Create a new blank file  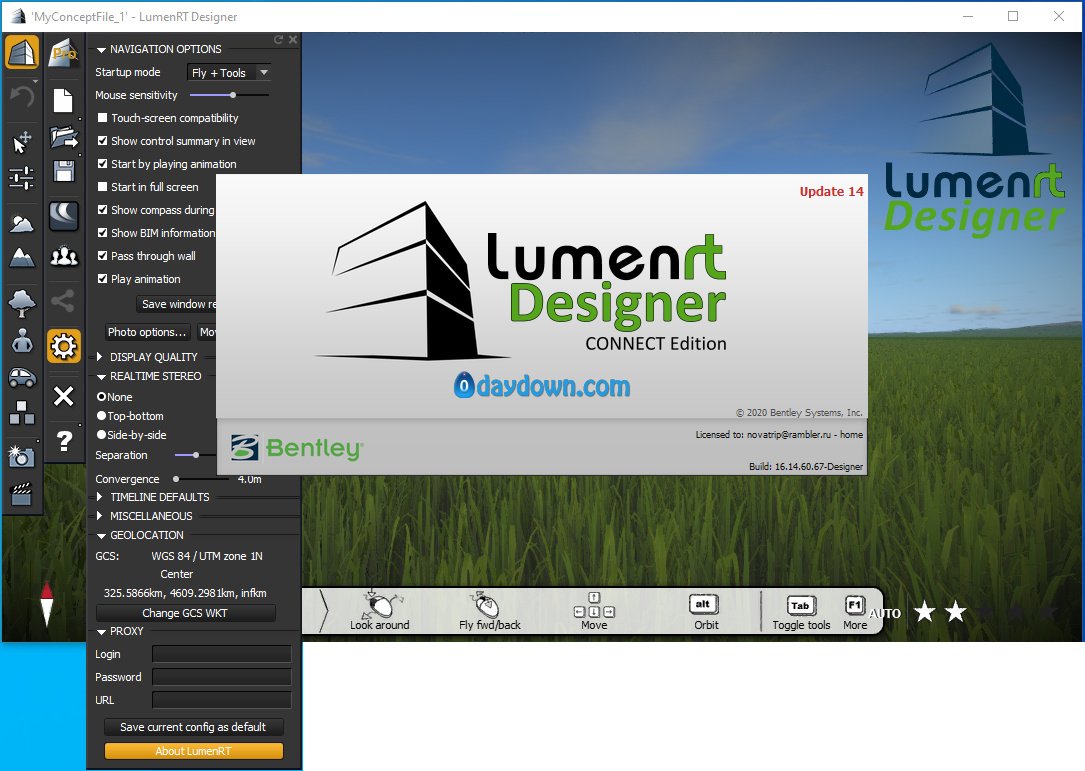click(x=64, y=100)
